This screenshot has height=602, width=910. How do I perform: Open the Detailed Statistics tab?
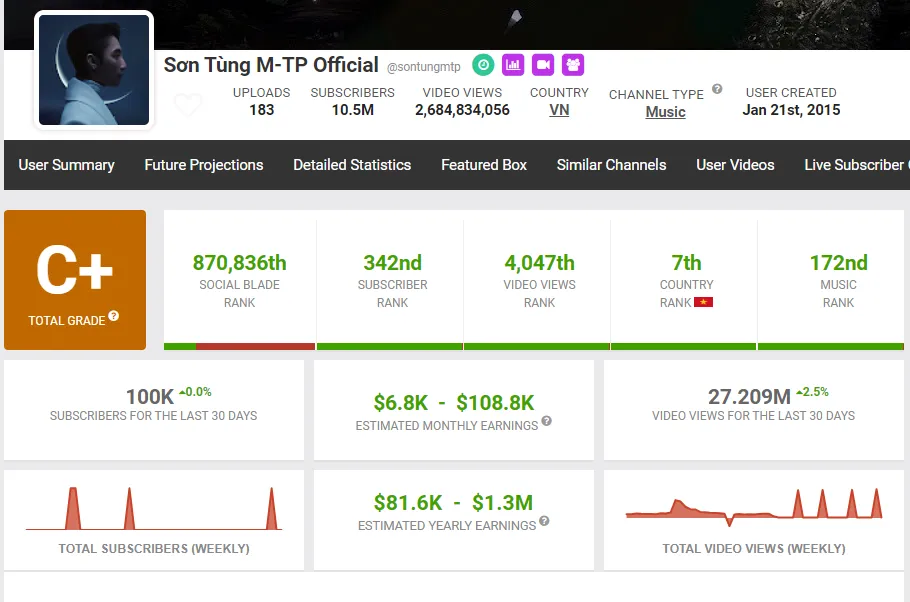pos(352,165)
